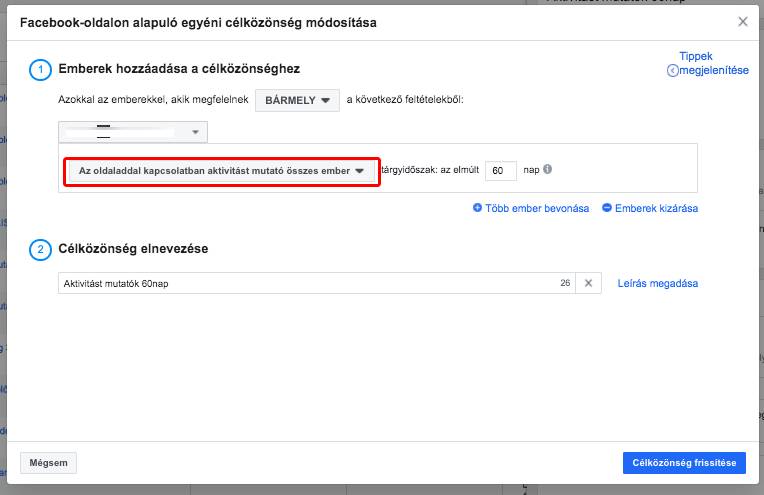Click 'Célközönség frissítése' button
Image resolution: width=764 pixels, height=495 pixels.
[x=684, y=463]
